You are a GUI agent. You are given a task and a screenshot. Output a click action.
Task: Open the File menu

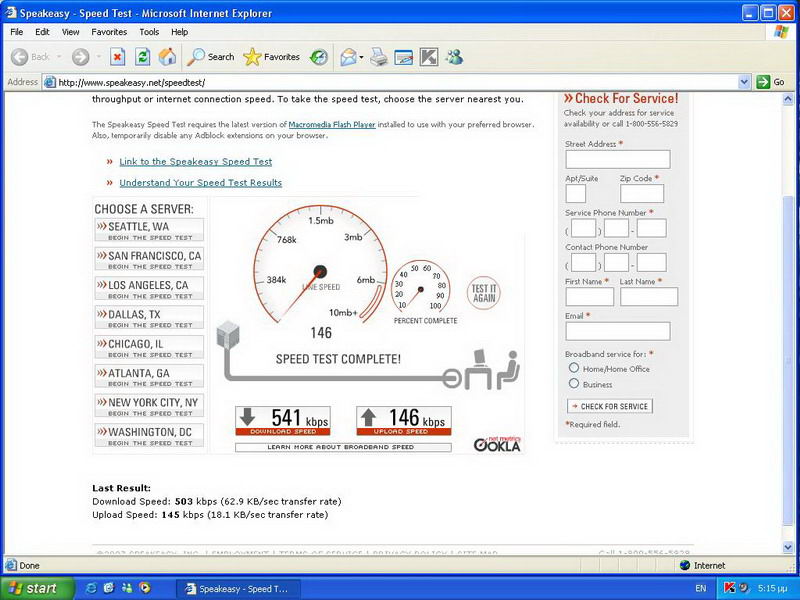tap(17, 32)
